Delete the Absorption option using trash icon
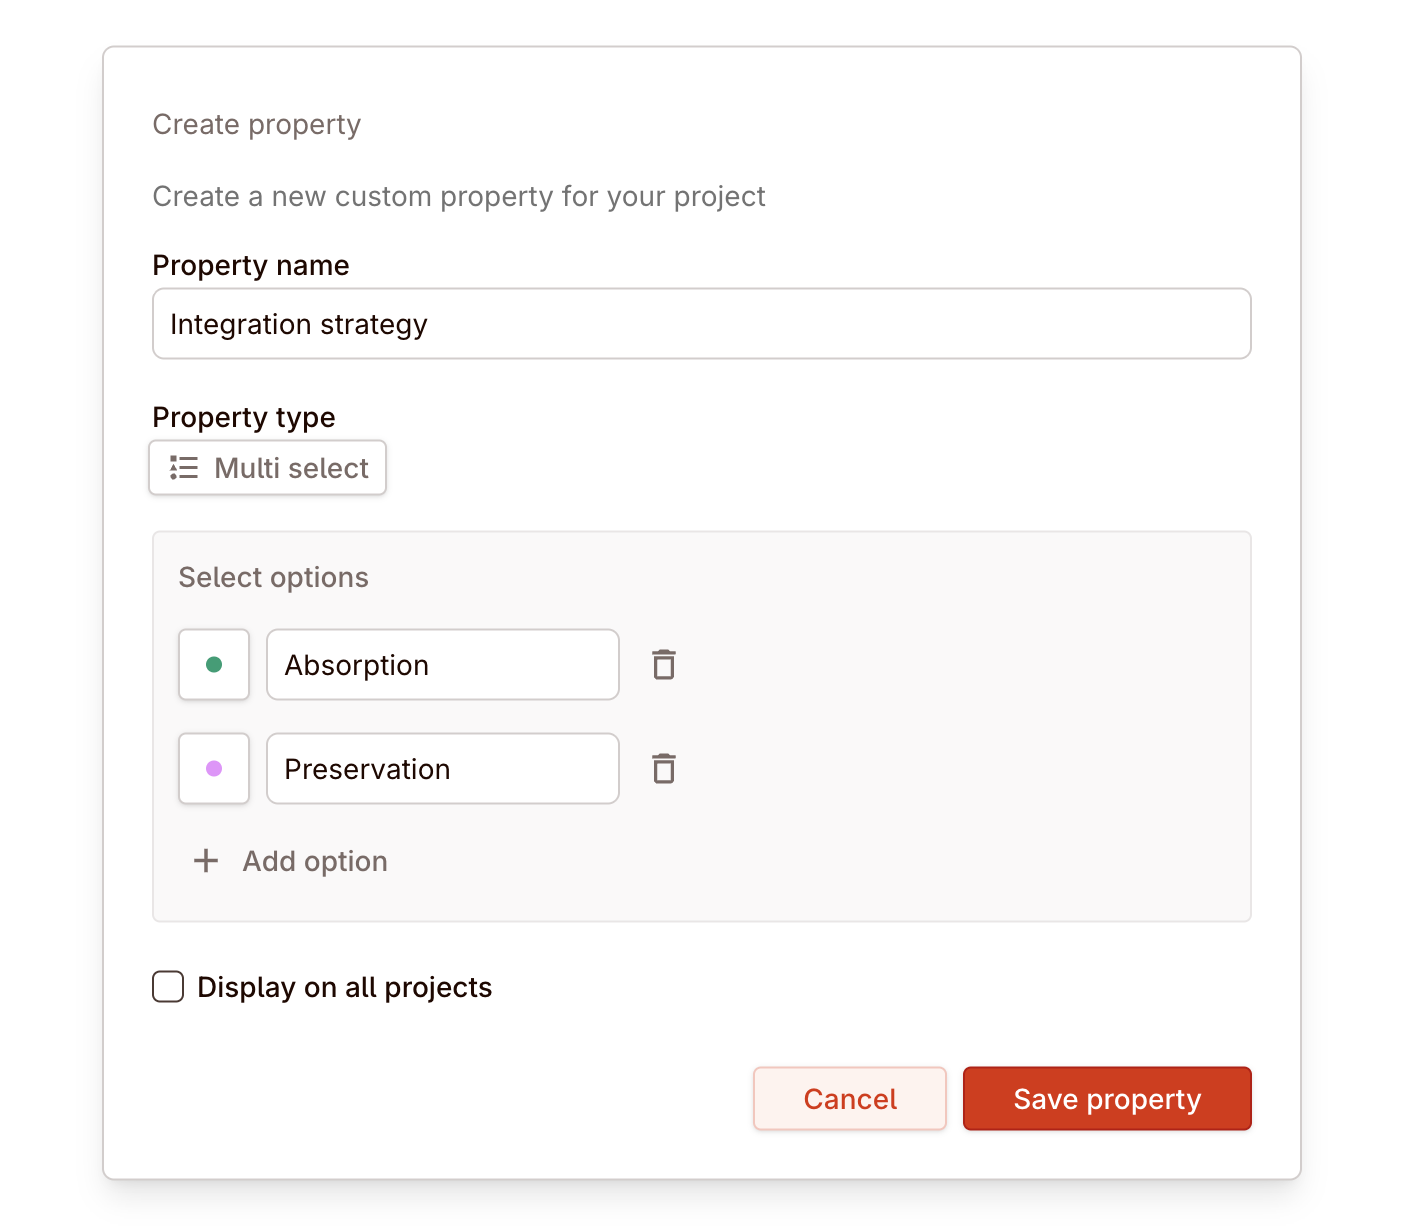The height and width of the screenshot is (1228, 1404). click(663, 664)
